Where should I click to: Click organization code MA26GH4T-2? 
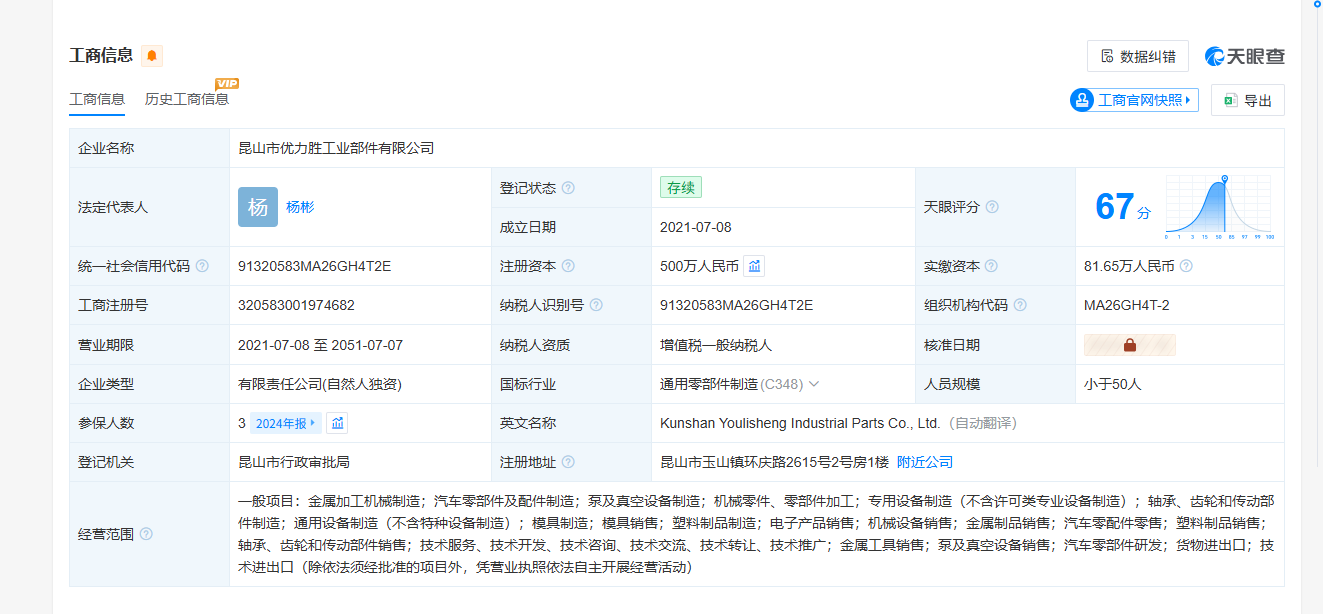1126,305
